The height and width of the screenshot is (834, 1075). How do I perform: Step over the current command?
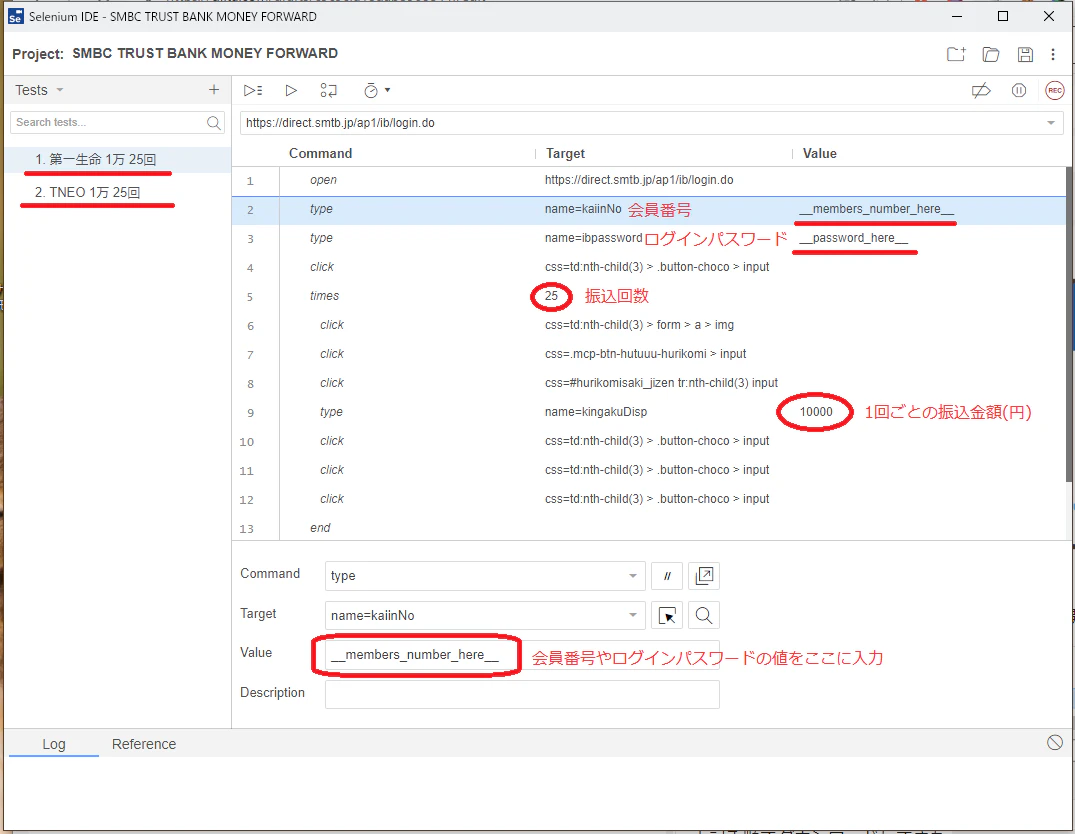pos(328,91)
